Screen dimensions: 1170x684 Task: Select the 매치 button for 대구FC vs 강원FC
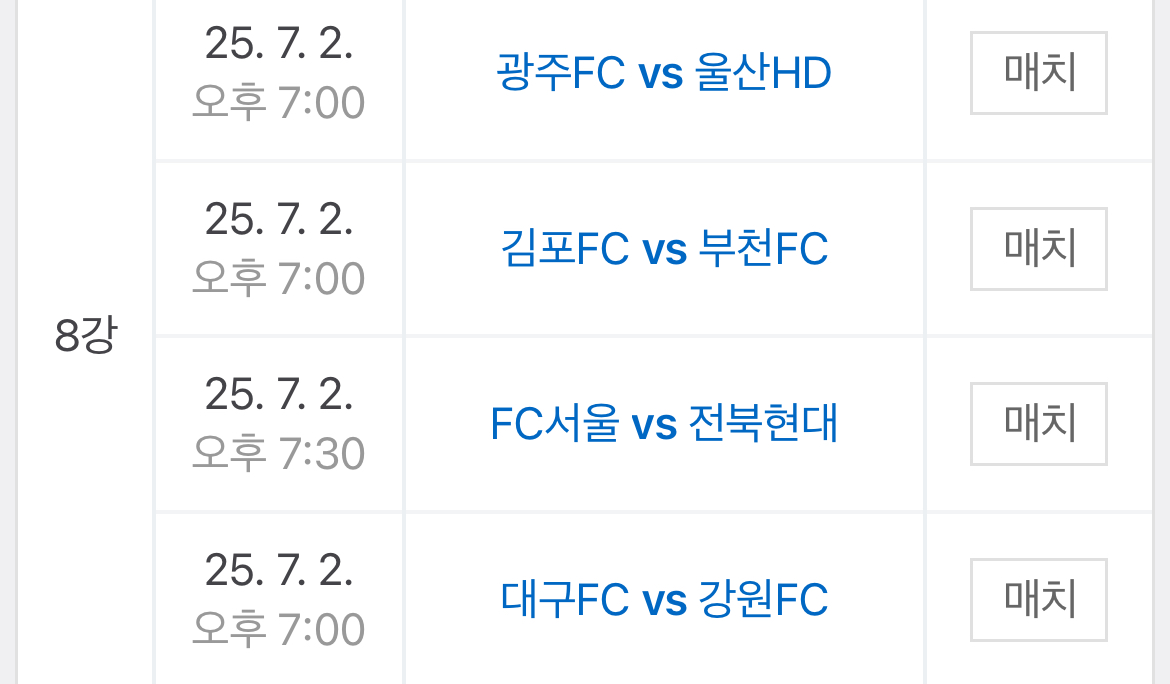(1038, 600)
